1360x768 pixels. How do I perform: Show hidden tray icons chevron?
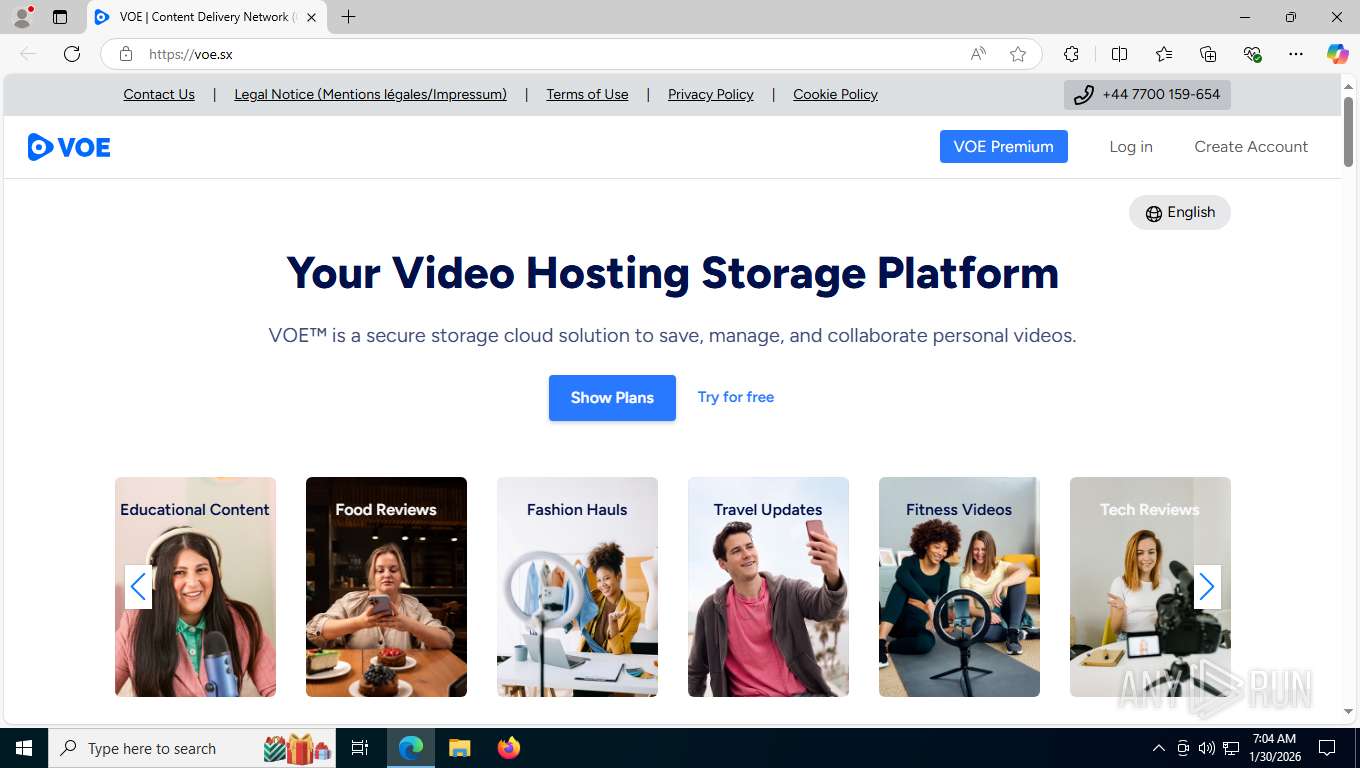click(1159, 748)
